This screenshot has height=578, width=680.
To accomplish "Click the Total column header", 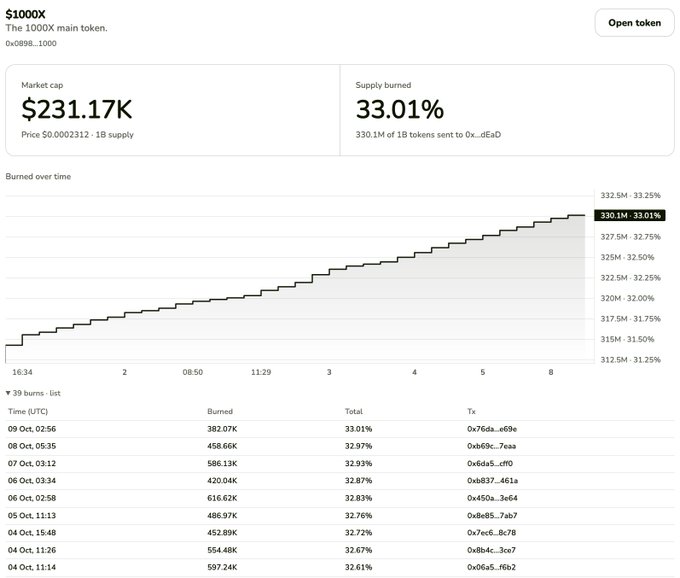I will (x=354, y=411).
